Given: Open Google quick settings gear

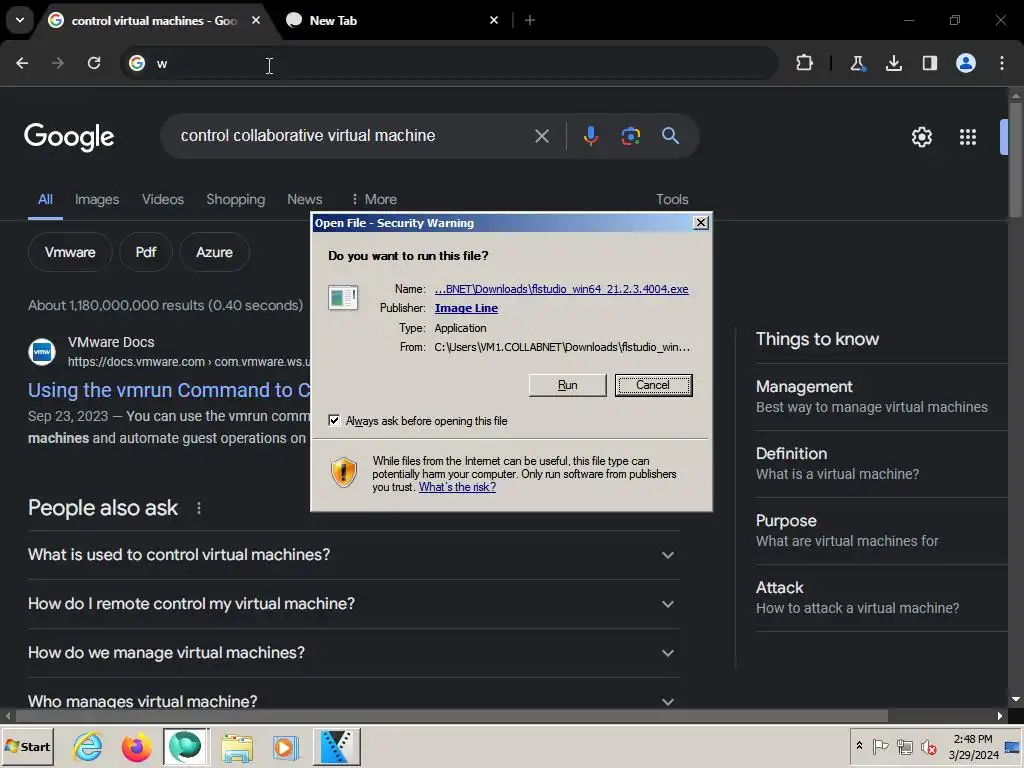Looking at the screenshot, I should tap(921, 137).
